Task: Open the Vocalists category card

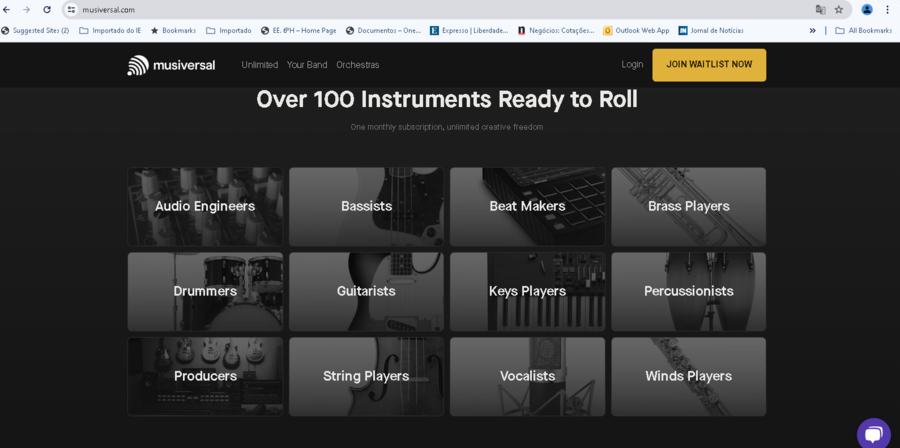Action: 527,376
